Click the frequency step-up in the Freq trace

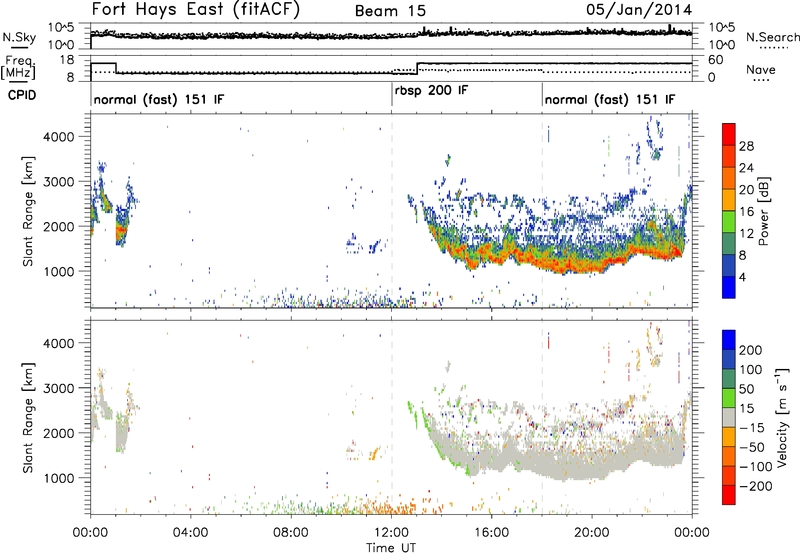[x=417, y=68]
